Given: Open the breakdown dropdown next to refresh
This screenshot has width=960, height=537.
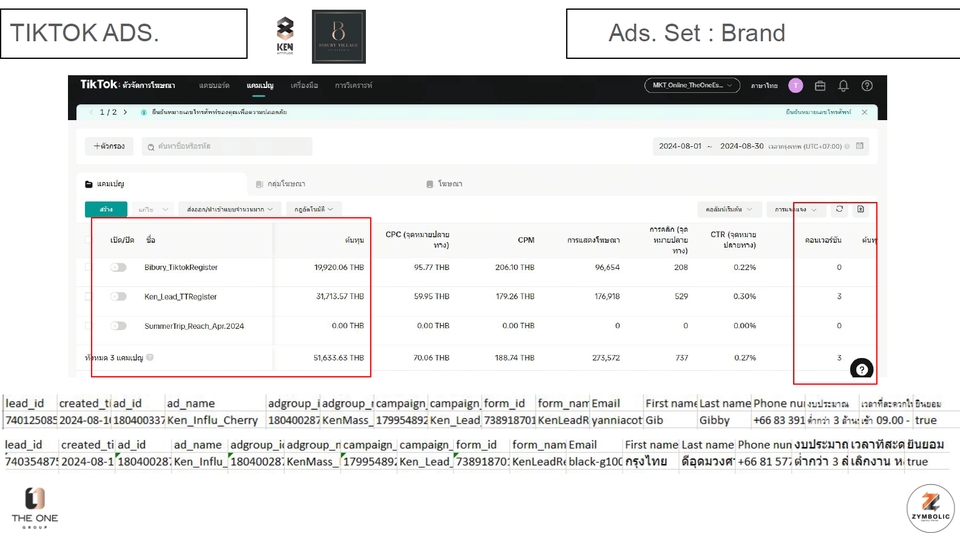Looking at the screenshot, I should (796, 209).
